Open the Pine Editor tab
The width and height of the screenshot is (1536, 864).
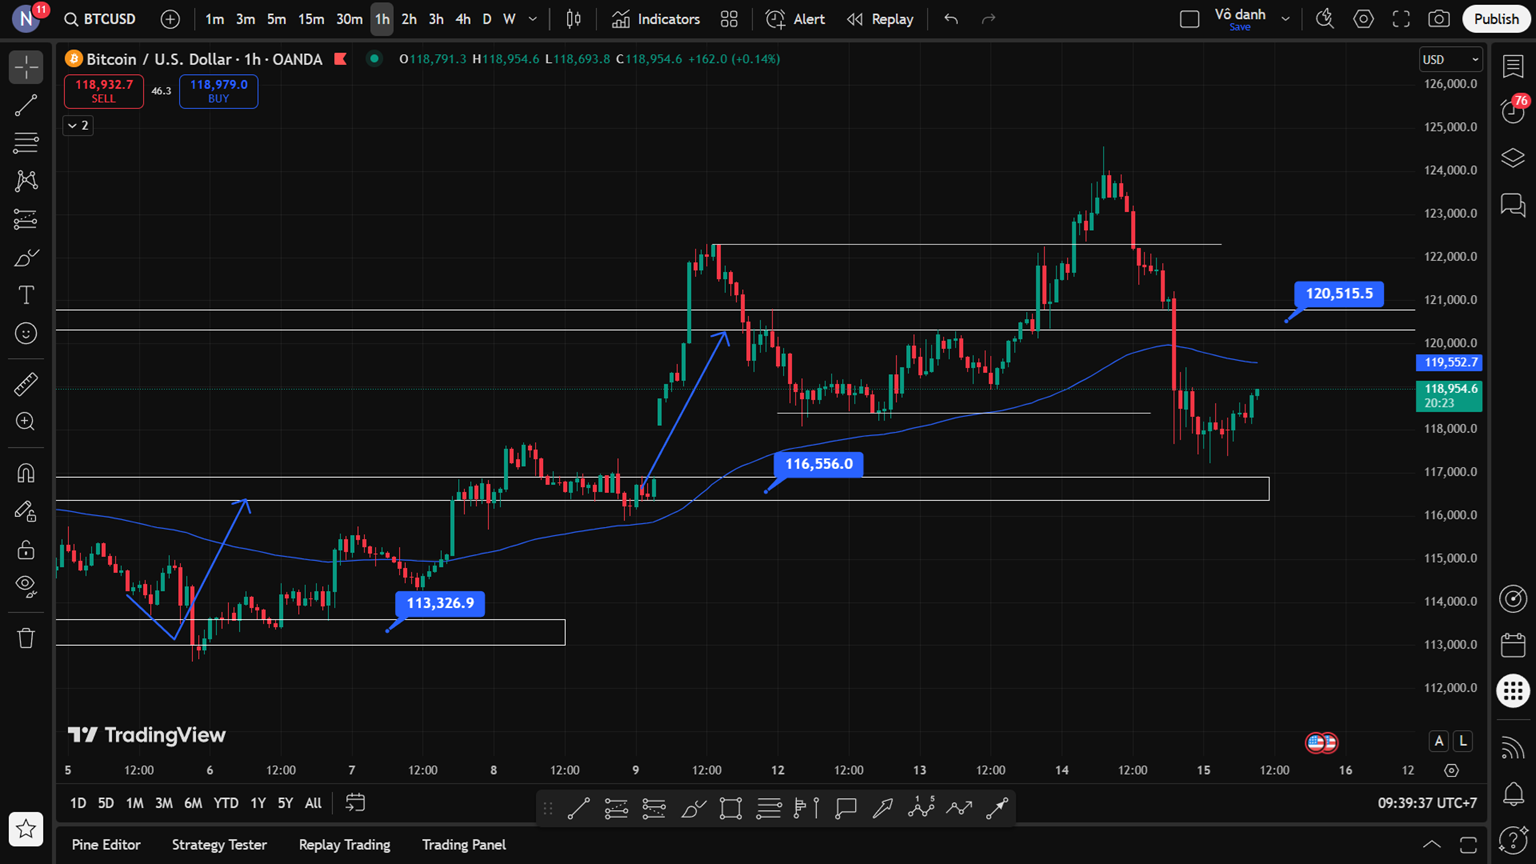coord(106,845)
